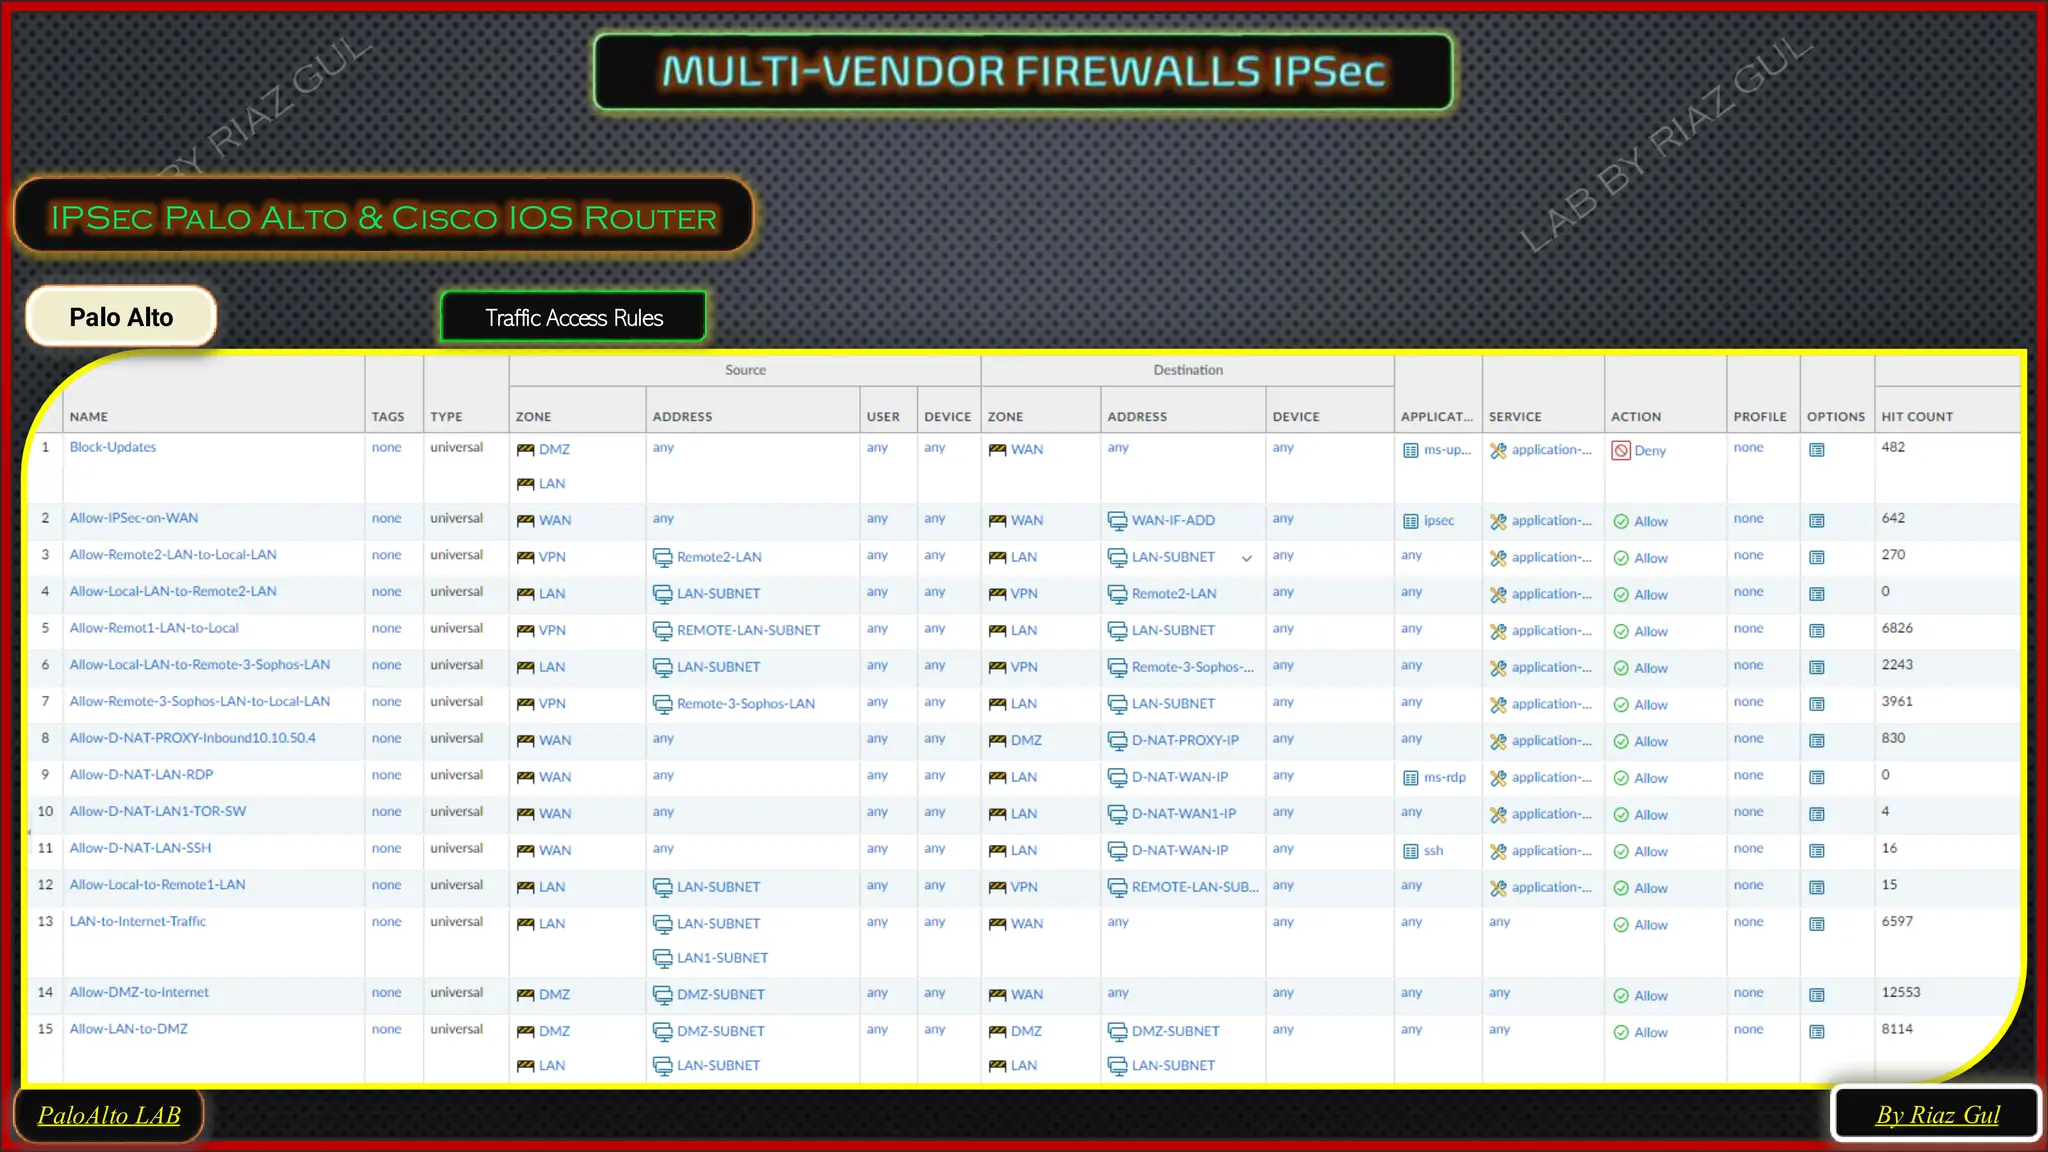The image size is (2048, 1152).
Task: Open options icon in Allow-DMZ-to-Internet row
Action: click(x=1817, y=996)
